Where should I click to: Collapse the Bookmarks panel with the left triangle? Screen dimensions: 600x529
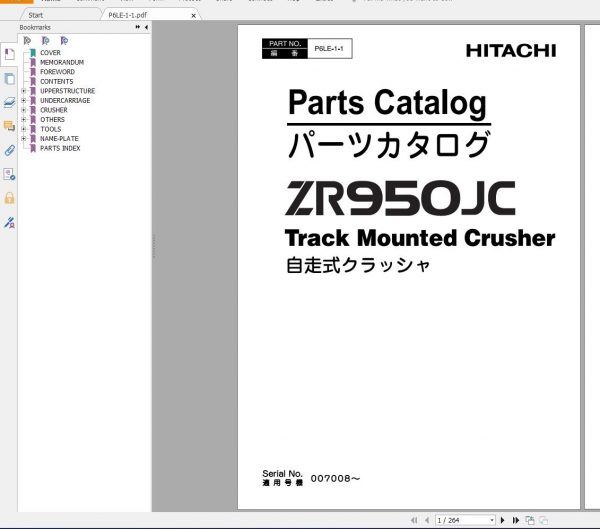(147, 27)
